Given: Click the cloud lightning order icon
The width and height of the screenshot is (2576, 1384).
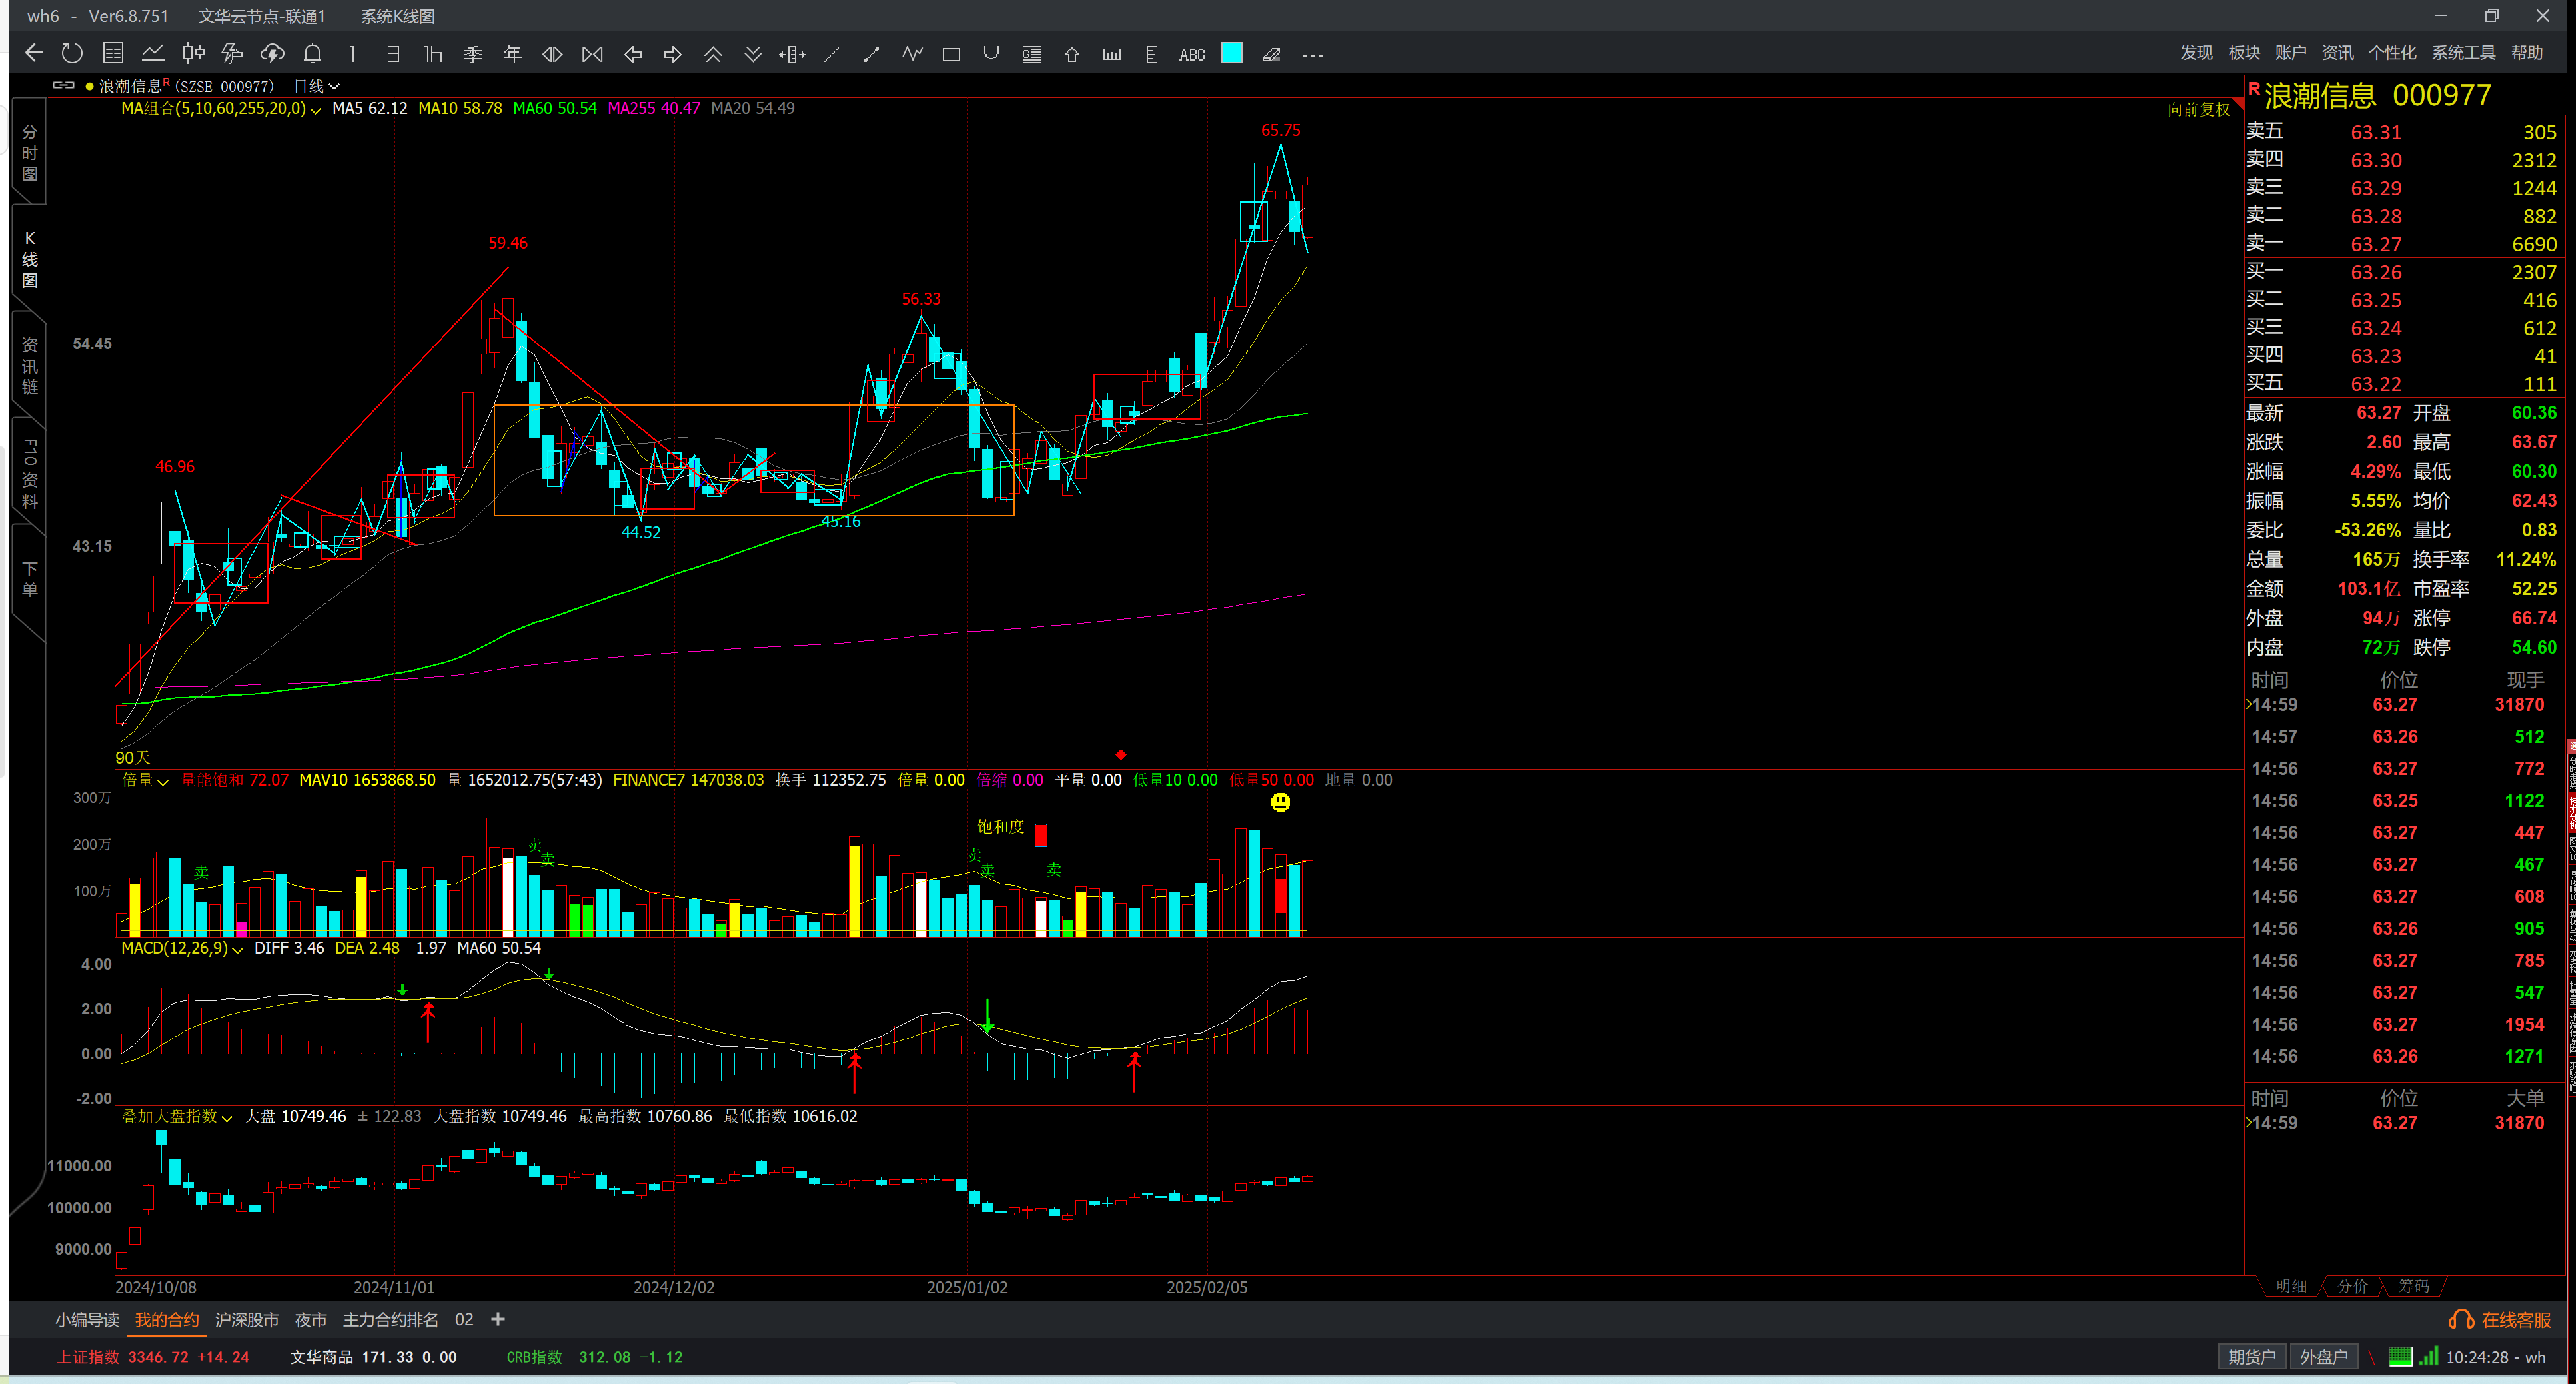Looking at the screenshot, I should coord(272,53).
